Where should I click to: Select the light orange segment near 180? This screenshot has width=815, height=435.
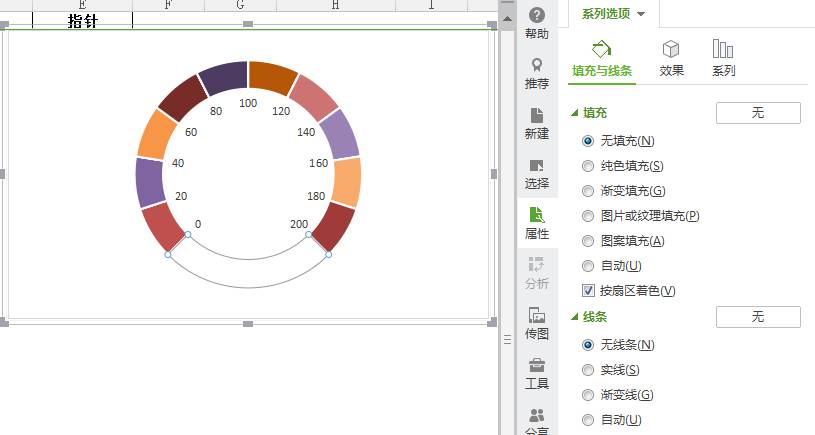coord(347,182)
